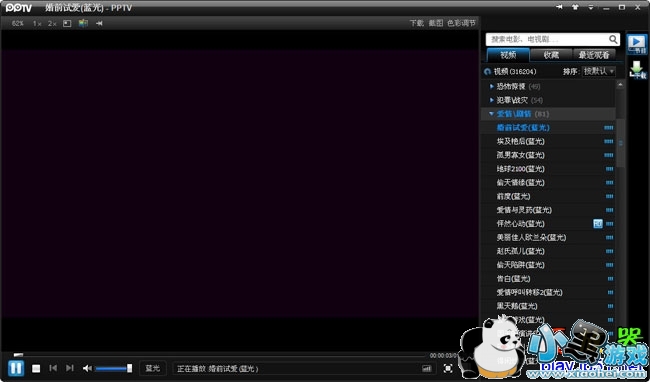Refresh the 视频 list icon
This screenshot has height=382, width=650.
tap(487, 72)
